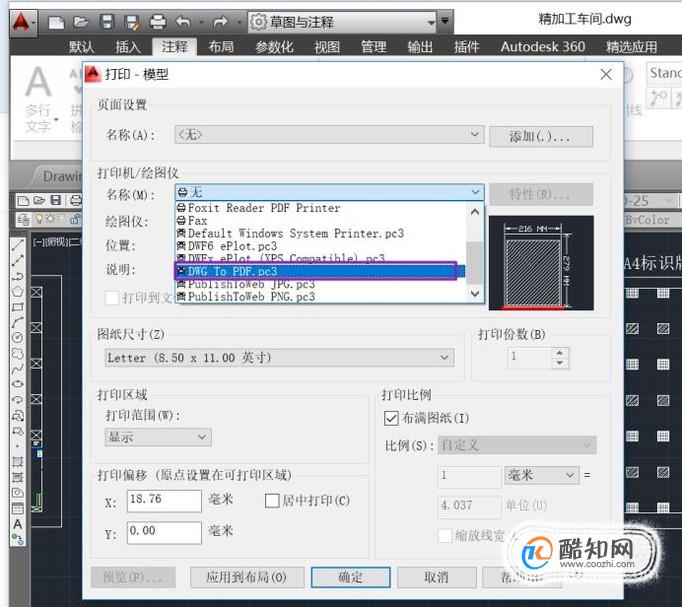Click the Undo arrow icon
This screenshot has width=682, height=607.
tap(184, 21)
